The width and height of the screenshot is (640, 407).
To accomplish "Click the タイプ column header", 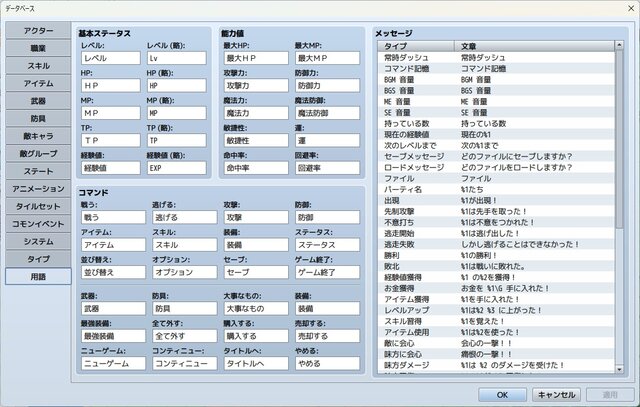I will click(416, 46).
